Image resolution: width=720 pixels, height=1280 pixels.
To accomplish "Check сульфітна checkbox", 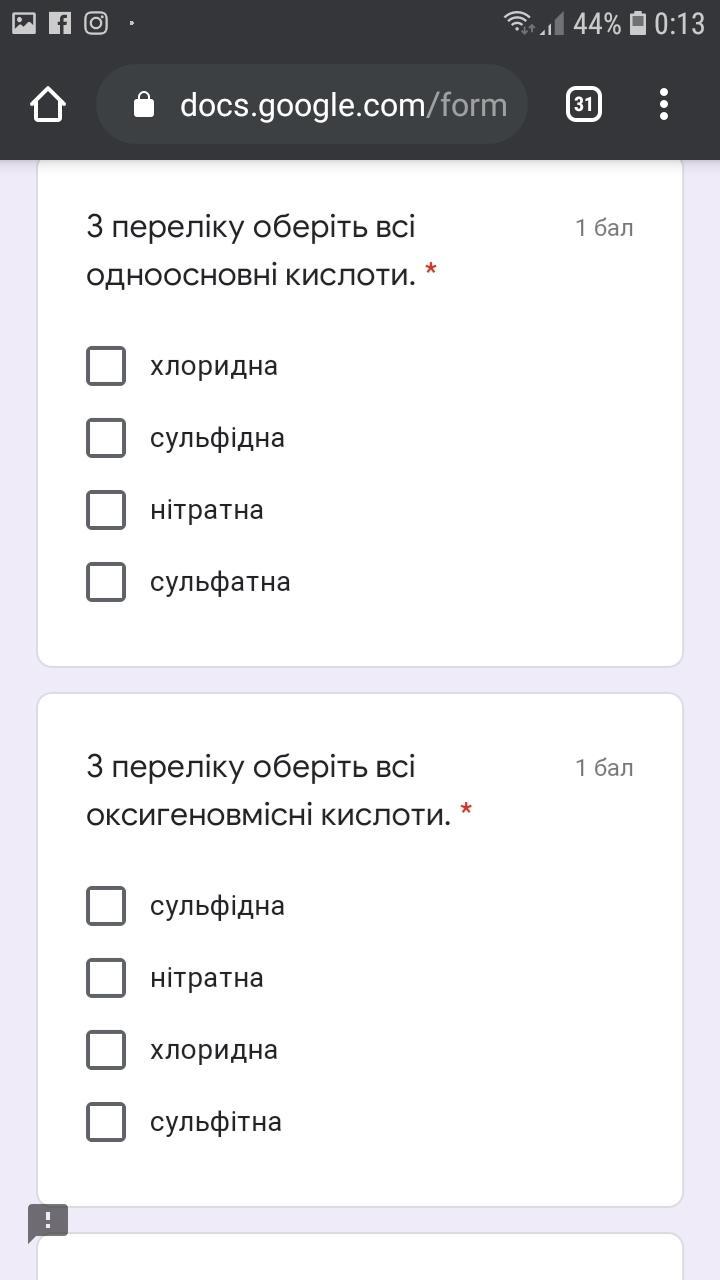I will tap(106, 1122).
